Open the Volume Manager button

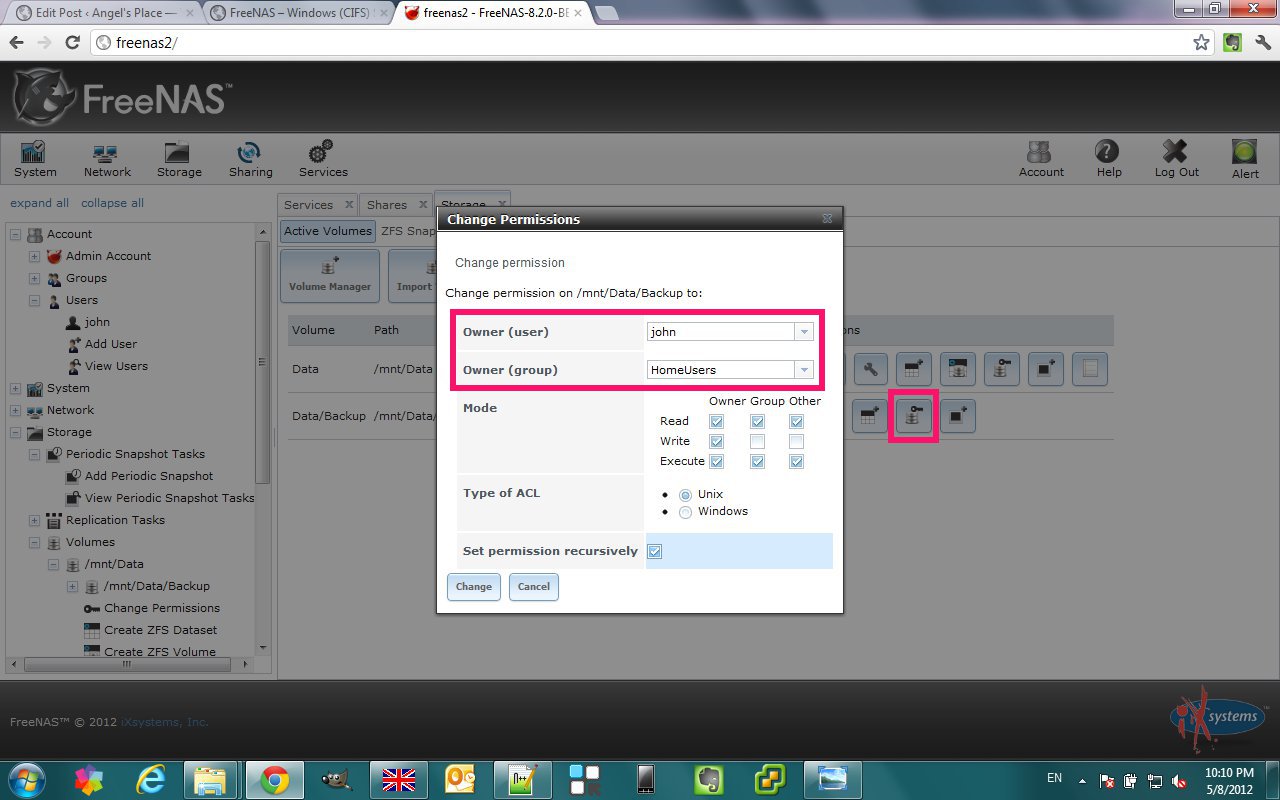pyautogui.click(x=330, y=276)
